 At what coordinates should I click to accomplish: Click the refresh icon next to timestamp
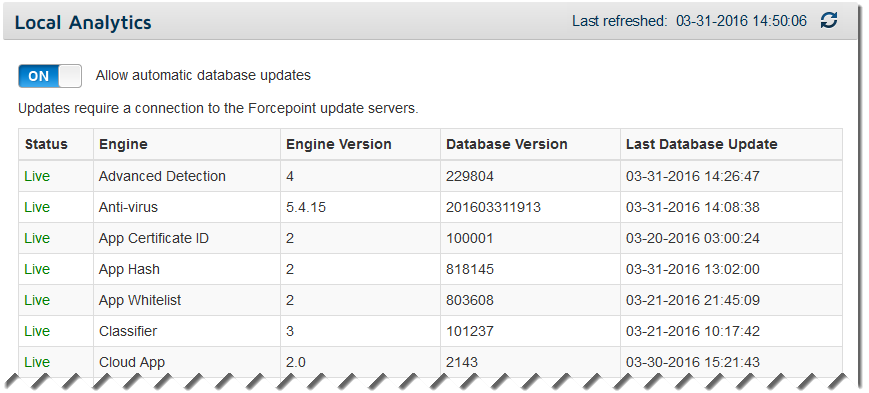click(829, 21)
